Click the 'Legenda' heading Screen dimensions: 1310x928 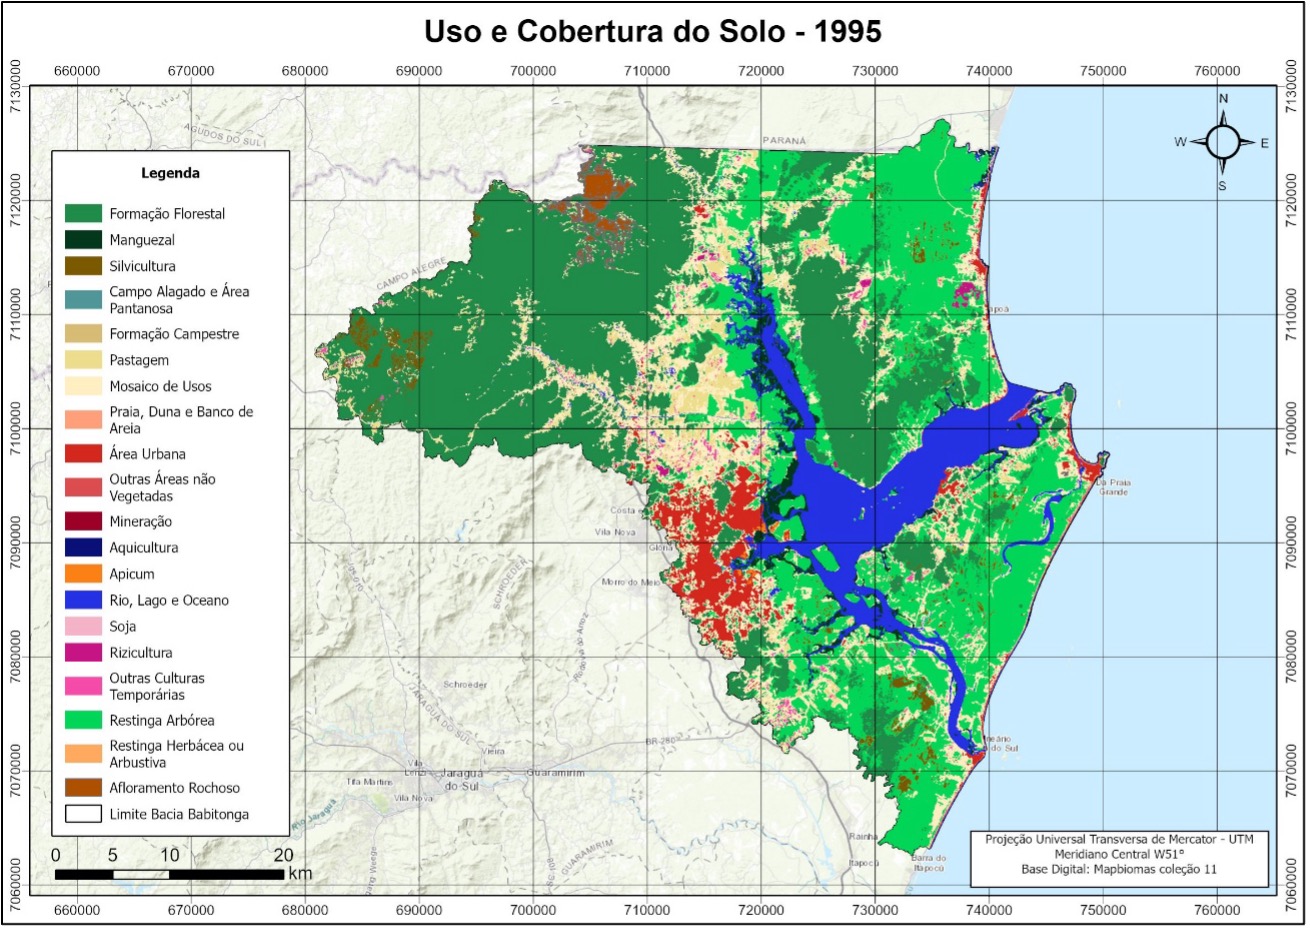pyautogui.click(x=170, y=173)
